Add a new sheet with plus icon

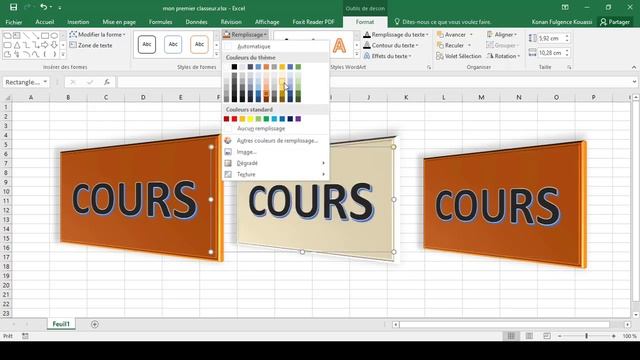(x=95, y=324)
